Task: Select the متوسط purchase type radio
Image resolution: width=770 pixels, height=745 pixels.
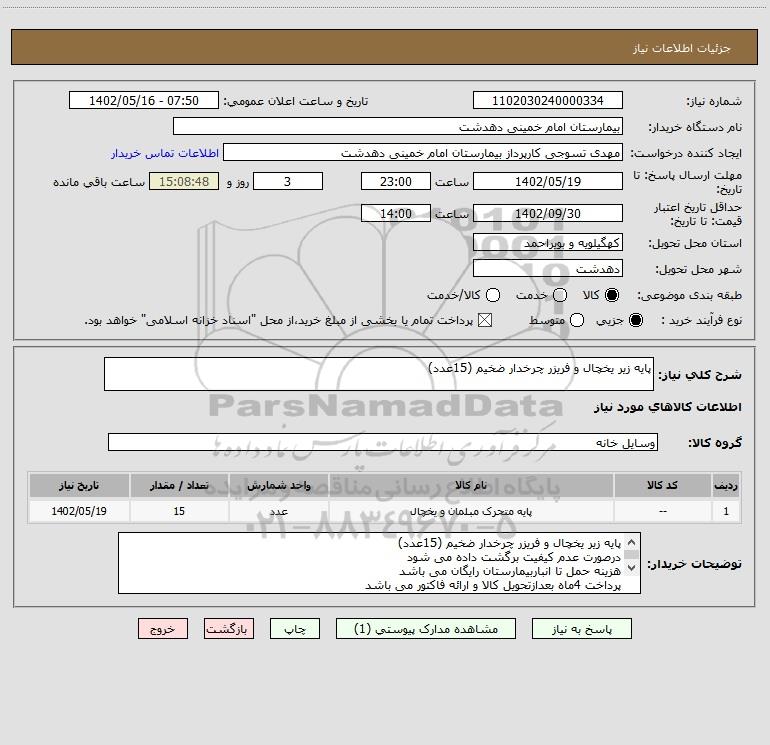Action: point(577,320)
